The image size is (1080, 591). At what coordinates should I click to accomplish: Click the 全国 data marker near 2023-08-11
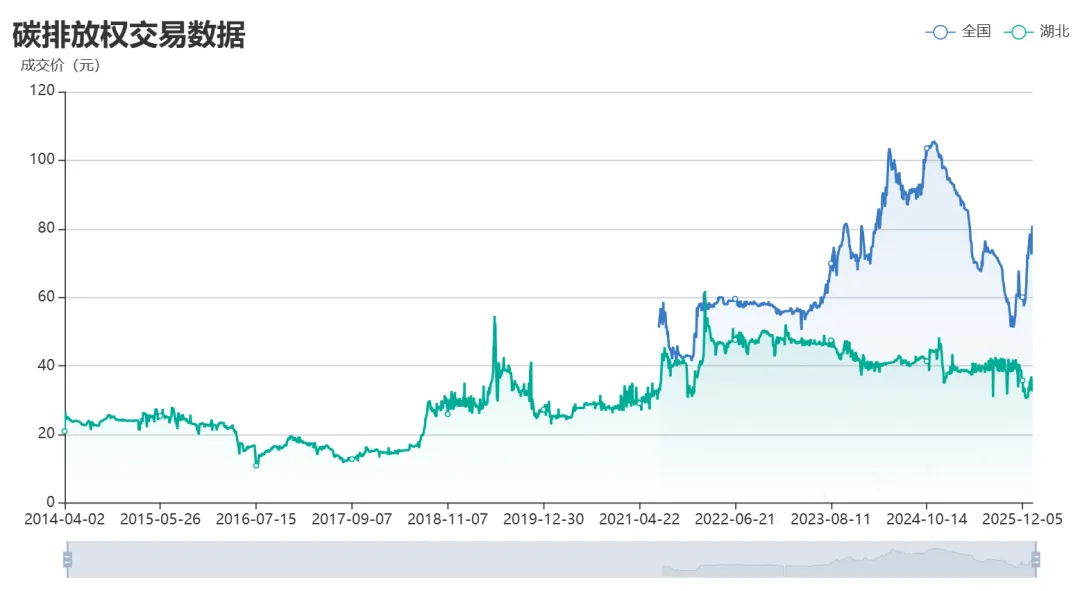pos(831,263)
